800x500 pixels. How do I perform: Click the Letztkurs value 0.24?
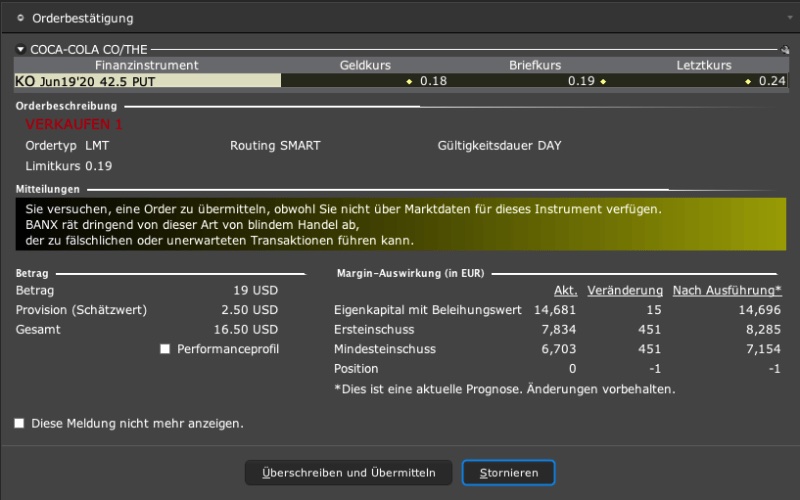coord(772,81)
